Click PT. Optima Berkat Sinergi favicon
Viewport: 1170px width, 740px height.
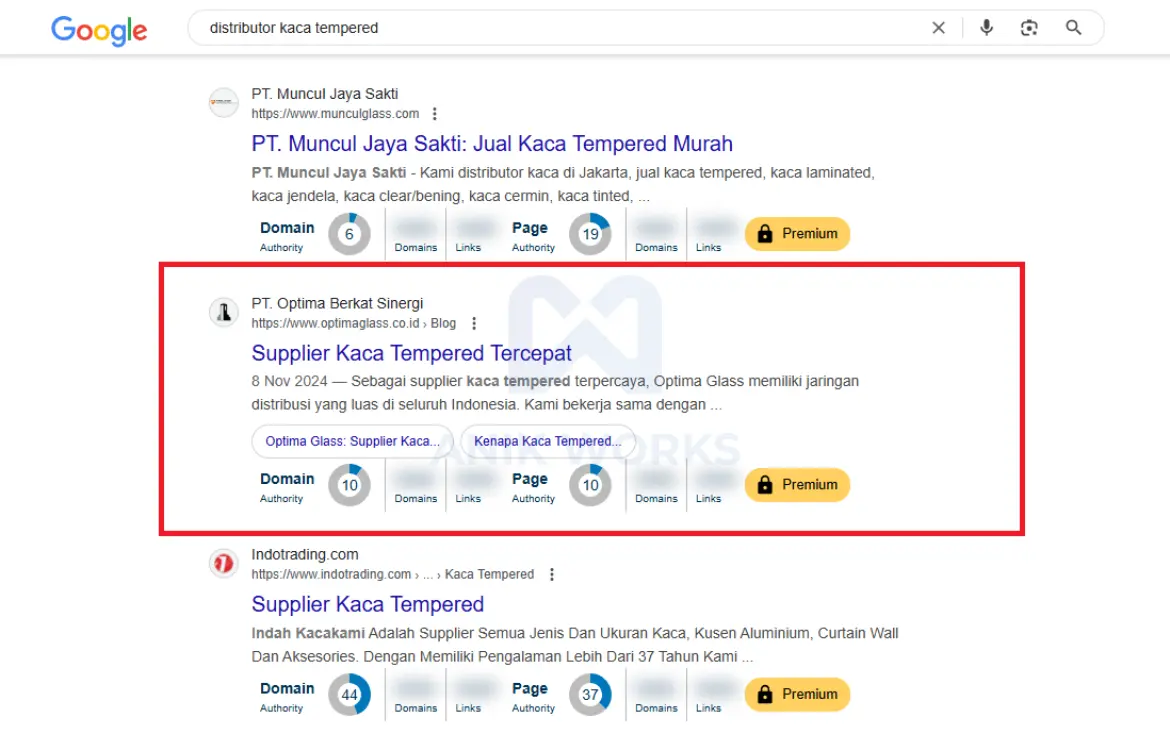tap(224, 313)
